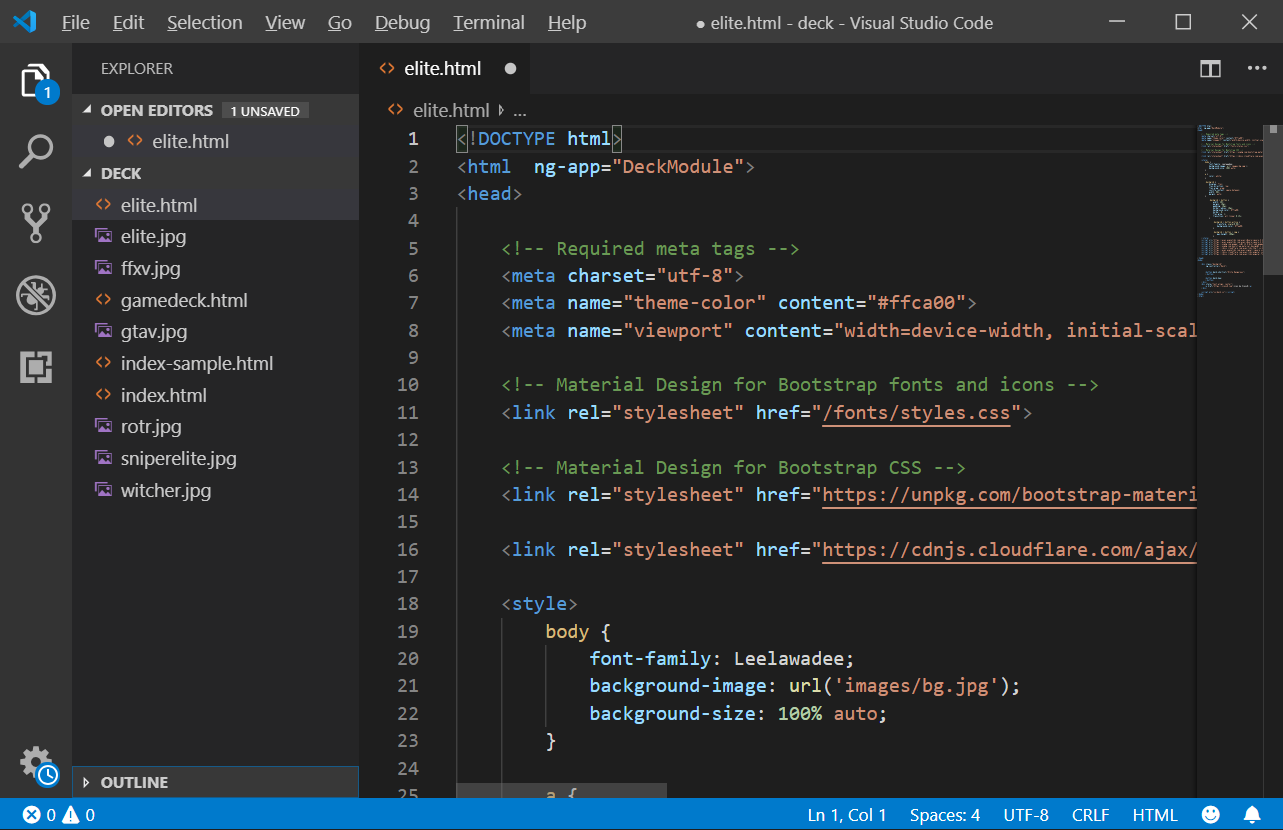The image size is (1283, 830).
Task: Open the Selection menu
Action: pos(204,22)
